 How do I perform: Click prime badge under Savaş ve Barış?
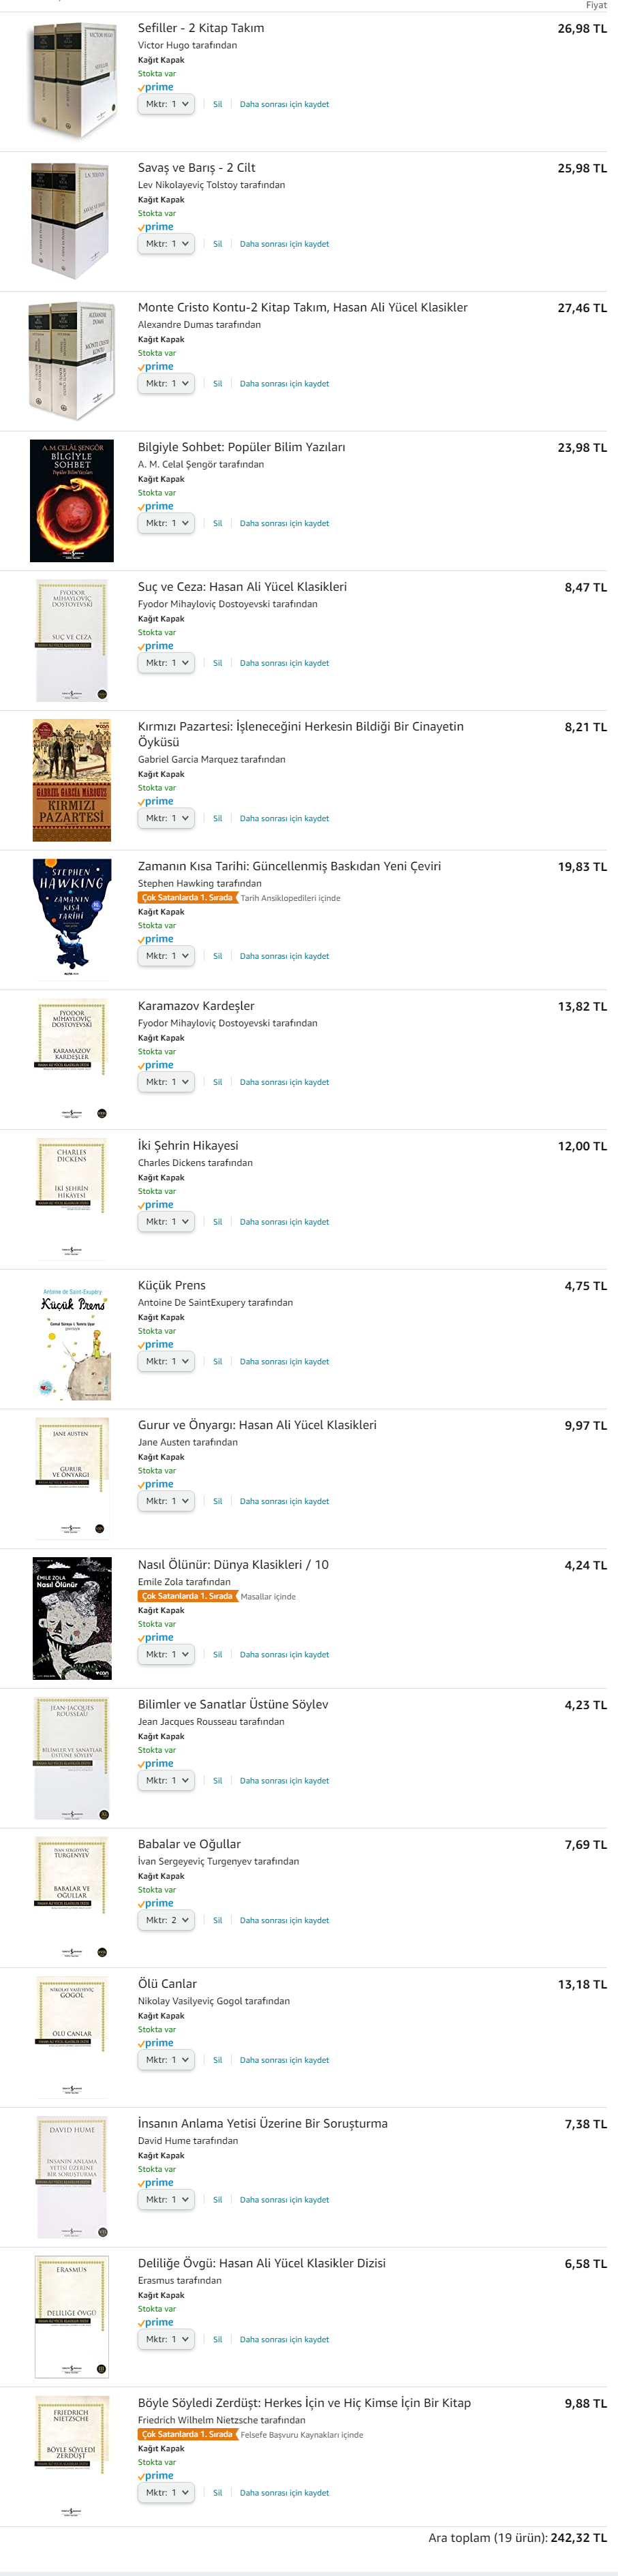(x=156, y=227)
